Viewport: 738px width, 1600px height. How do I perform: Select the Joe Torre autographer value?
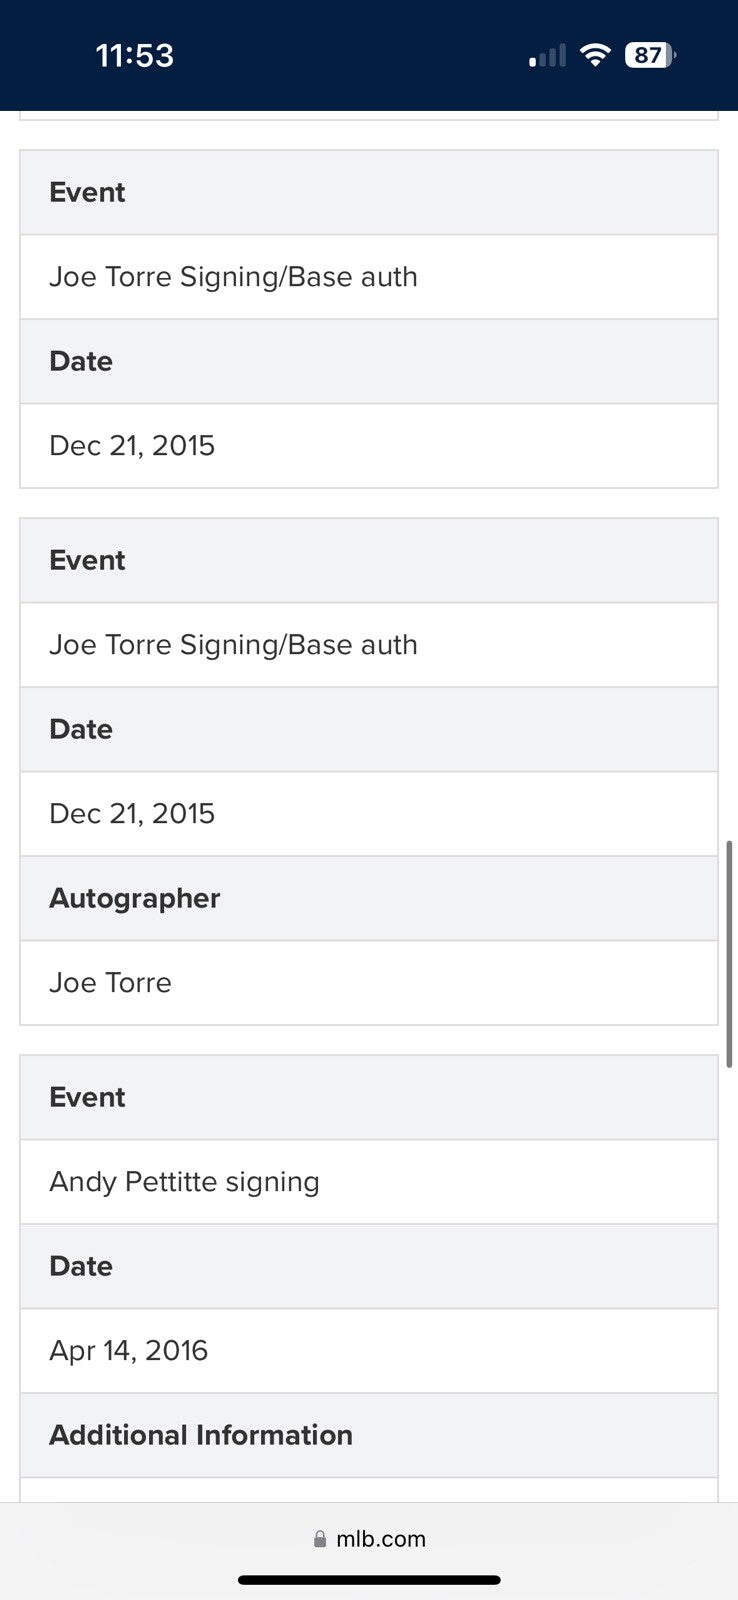[111, 983]
